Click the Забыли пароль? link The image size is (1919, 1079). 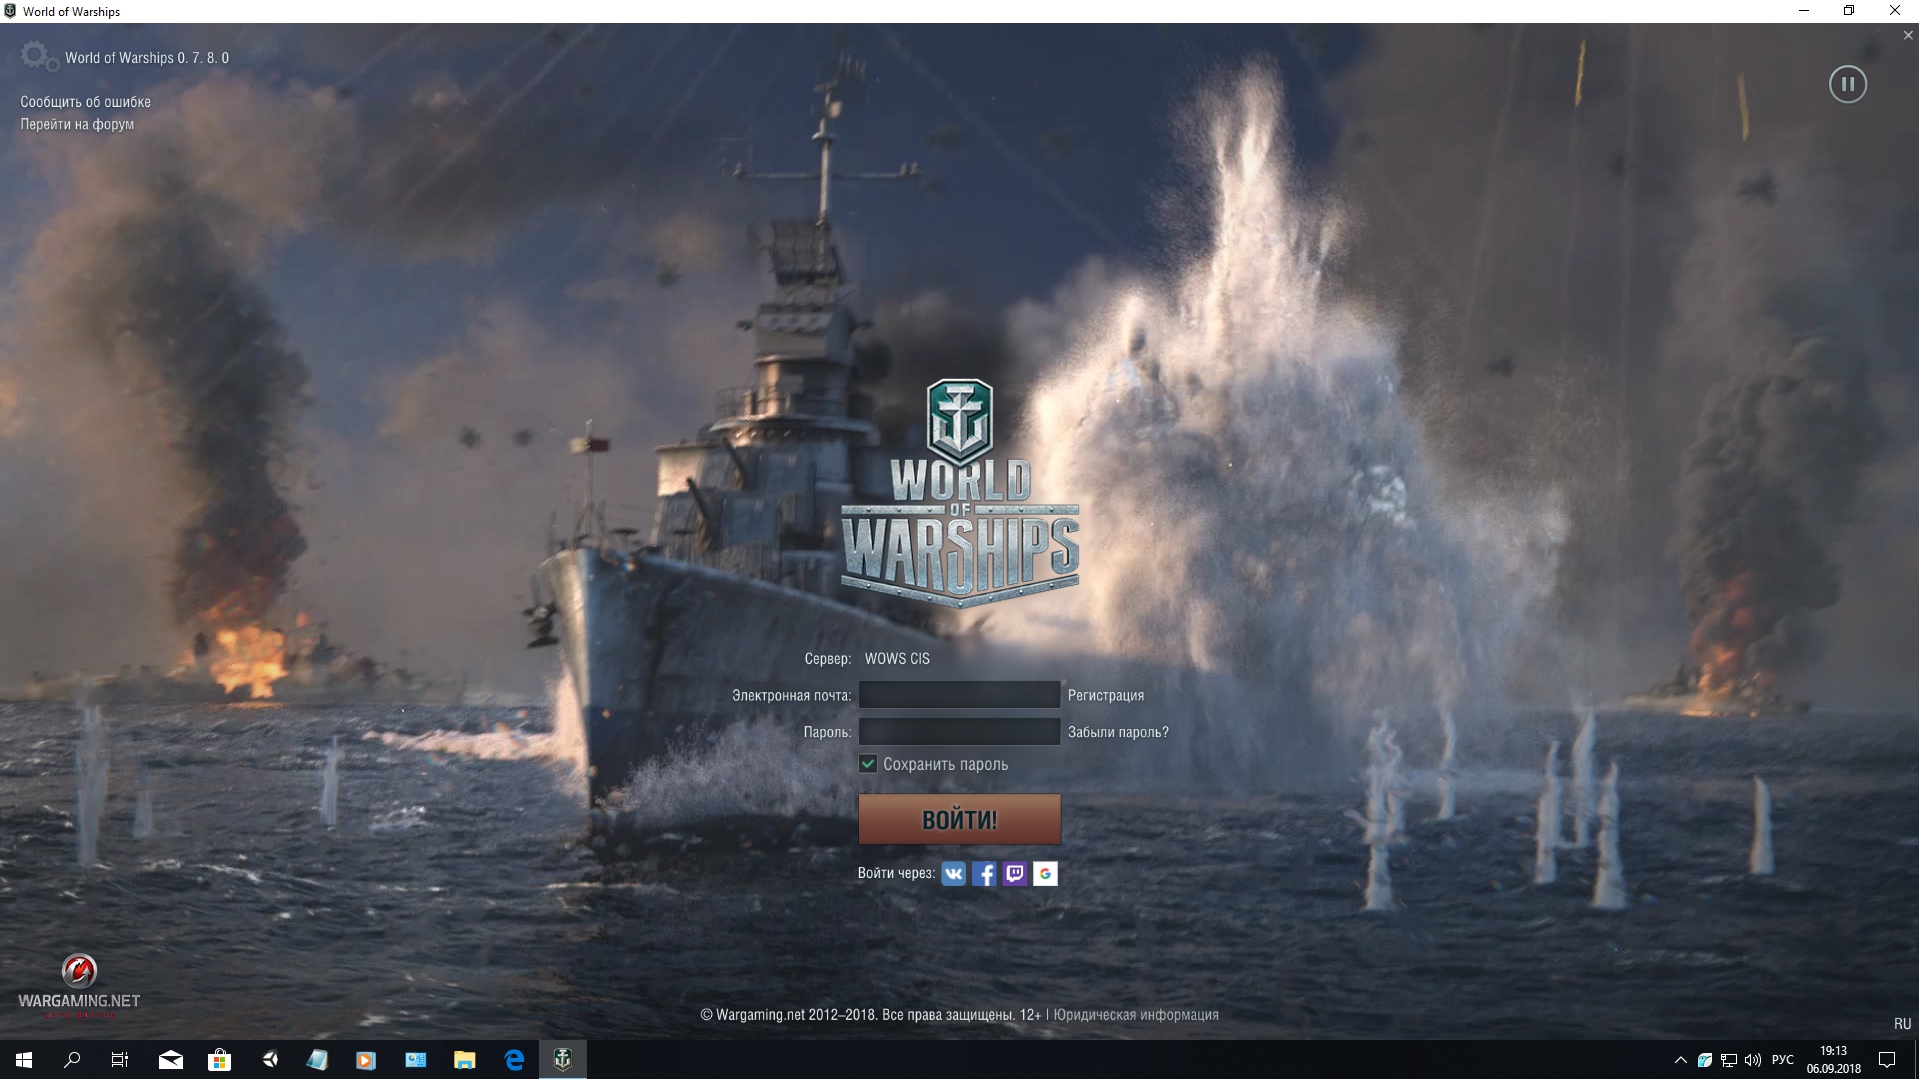pos(1118,732)
